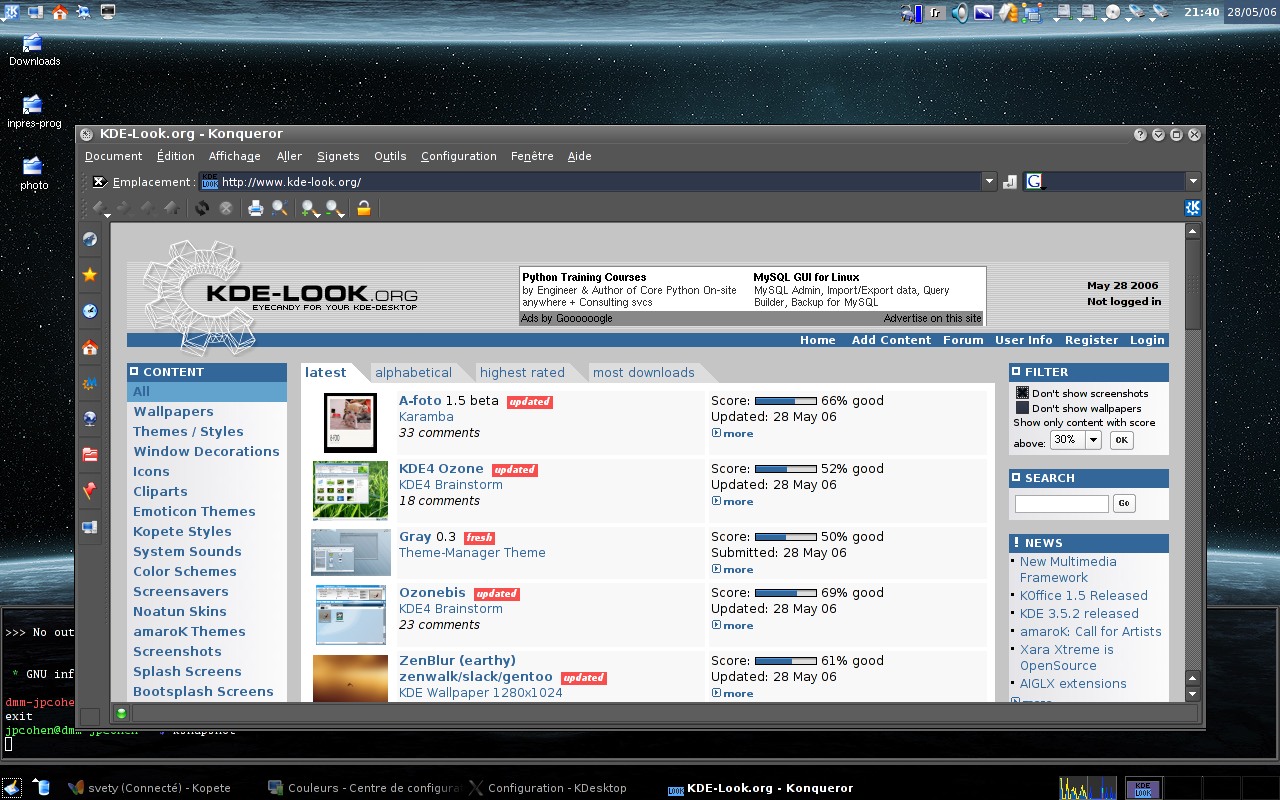The image size is (1280, 800).
Task: Click the Add Content navigation link
Action: [891, 340]
